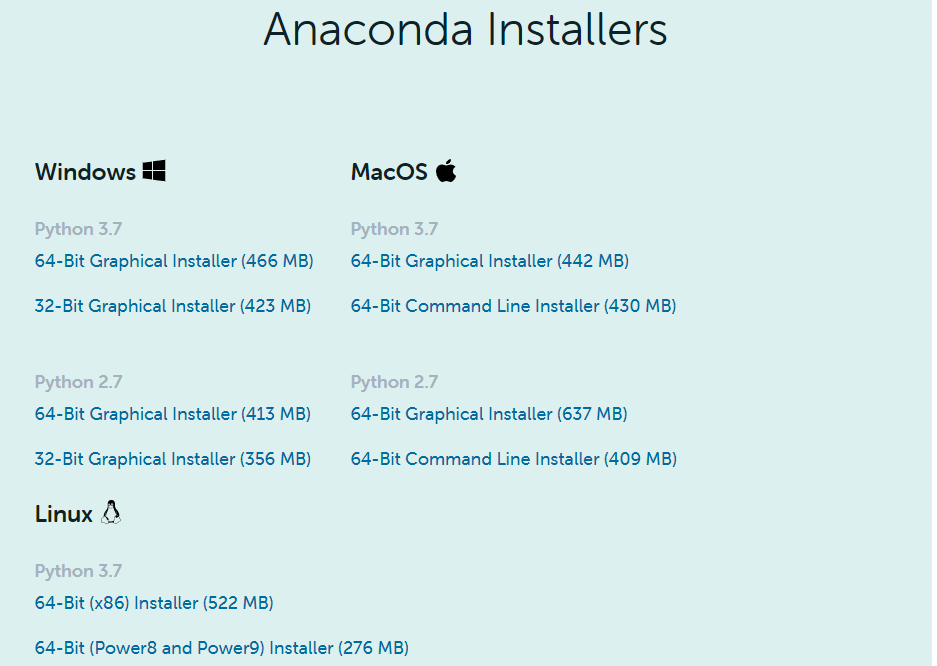
Task: Click the Linux penguin icon
Action: tap(111, 513)
